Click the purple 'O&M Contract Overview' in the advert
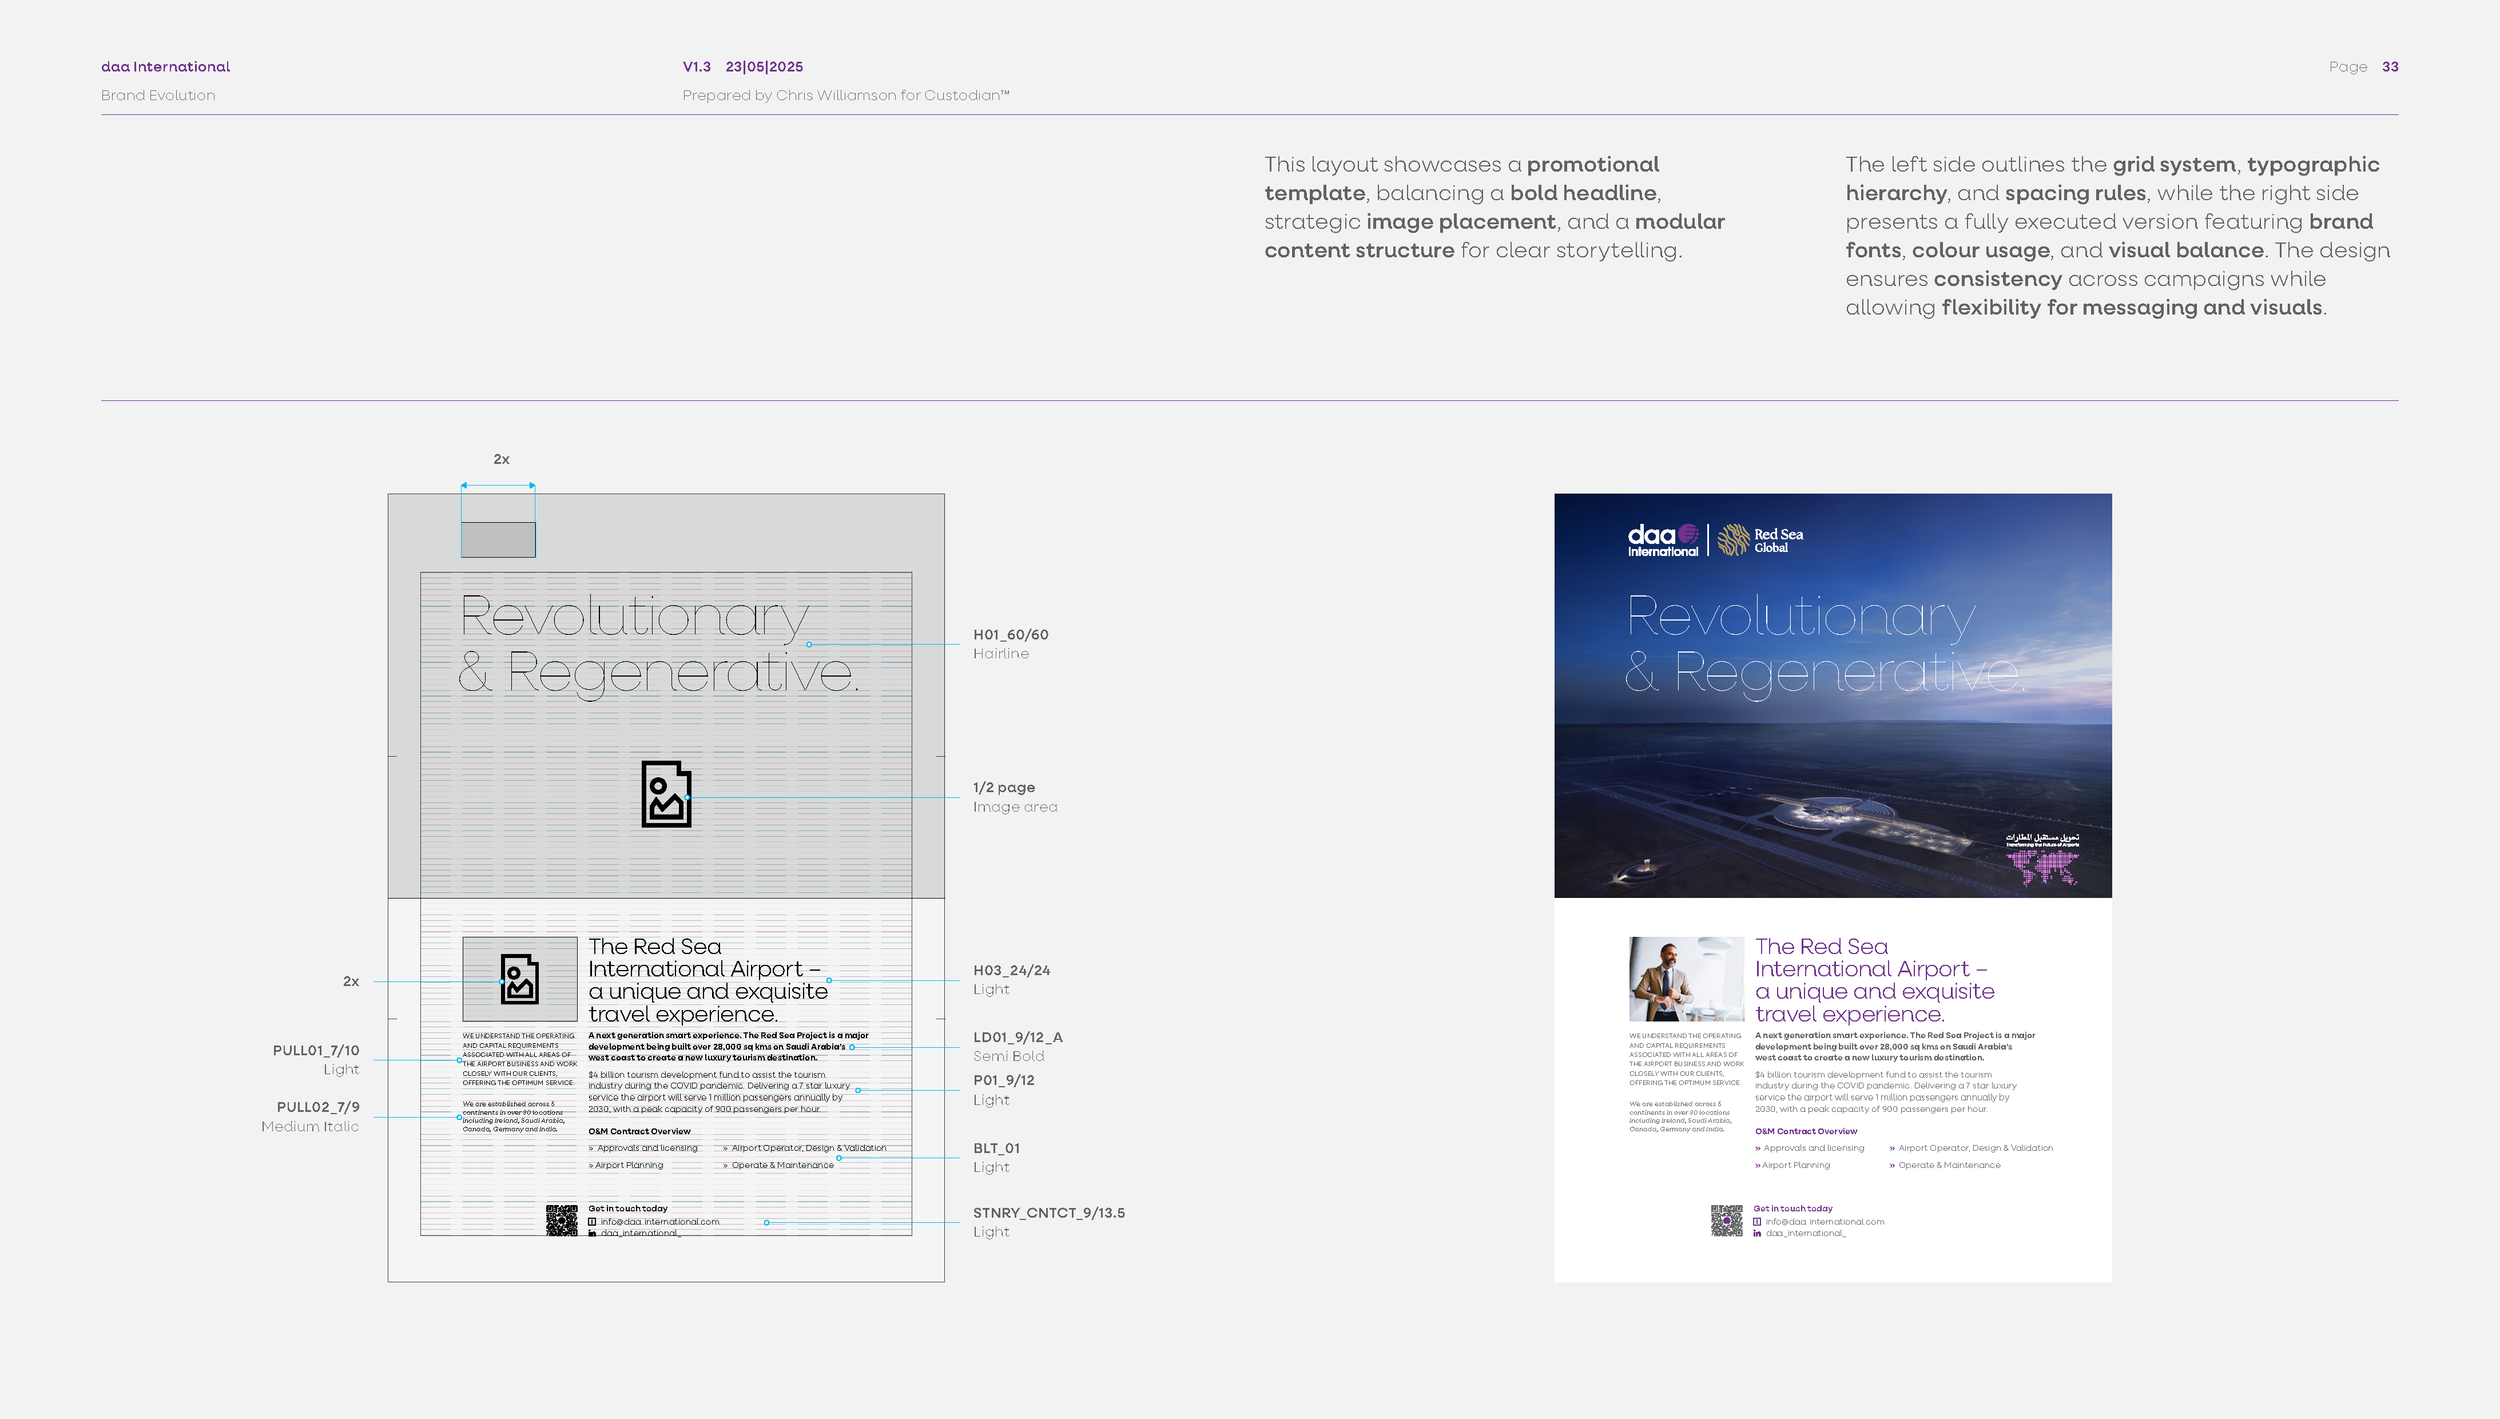The image size is (2500, 1419). click(1806, 1132)
